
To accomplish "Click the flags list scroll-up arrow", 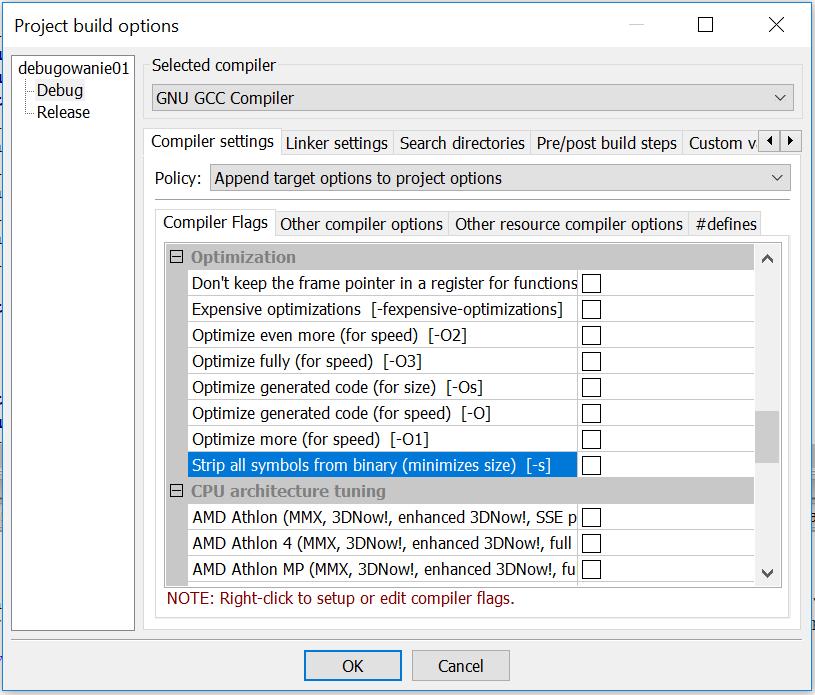I will (767, 258).
